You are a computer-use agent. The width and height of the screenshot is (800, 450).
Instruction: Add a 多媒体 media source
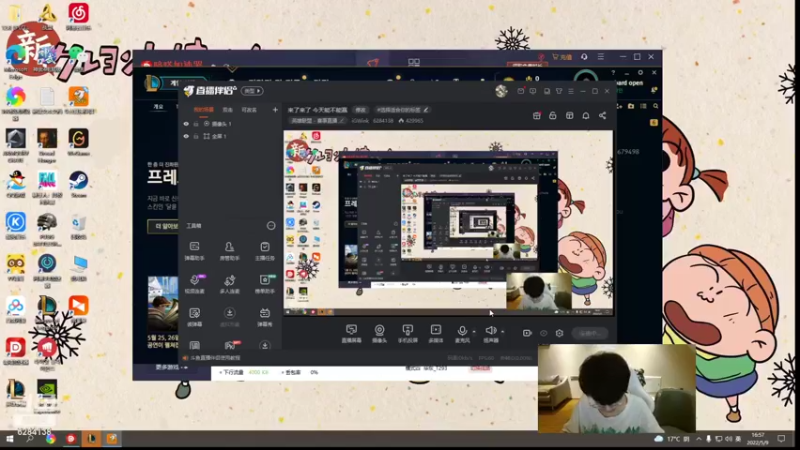[436, 333]
